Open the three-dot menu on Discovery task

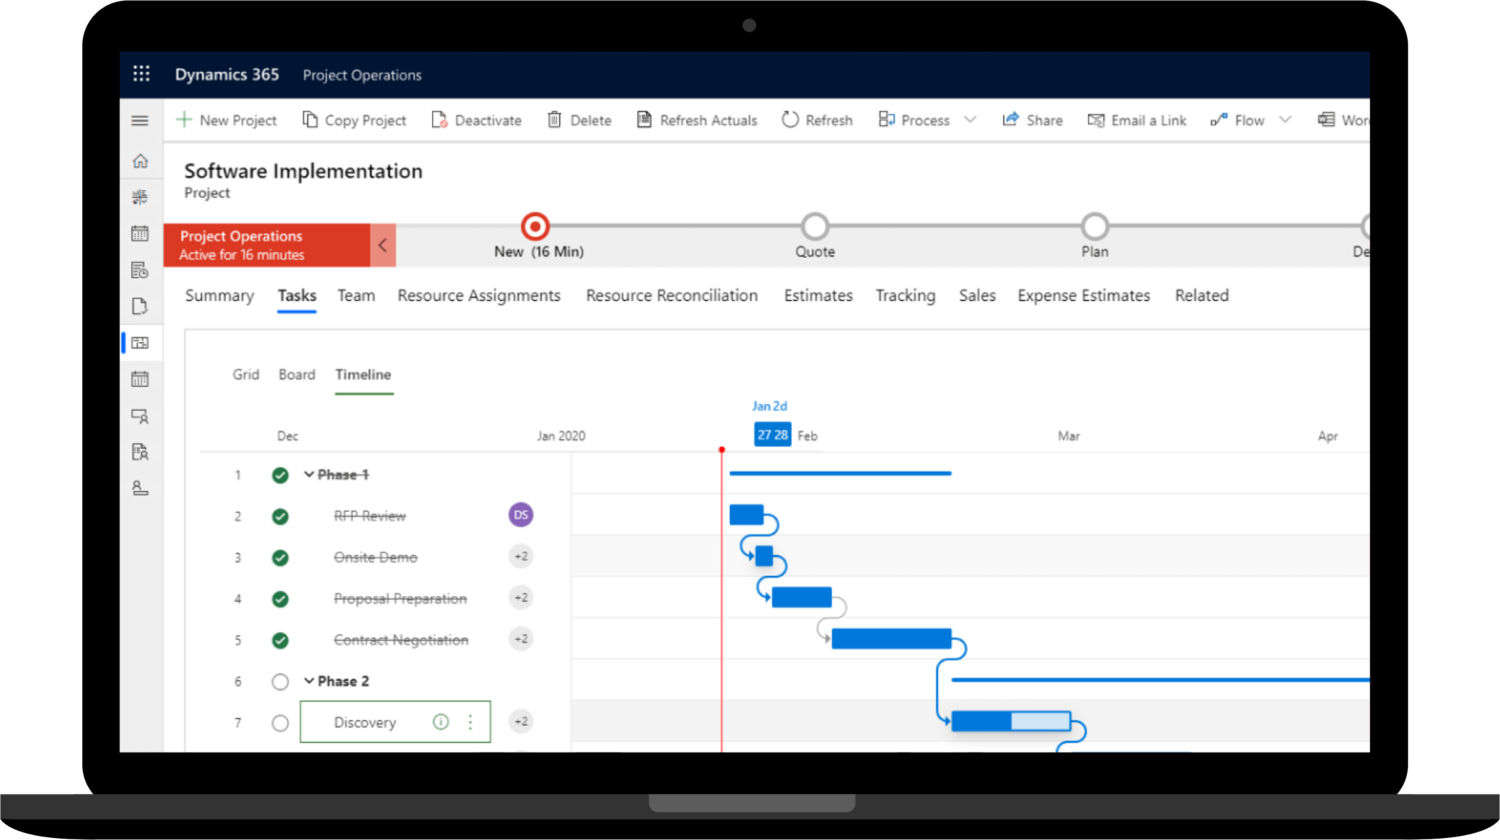470,722
